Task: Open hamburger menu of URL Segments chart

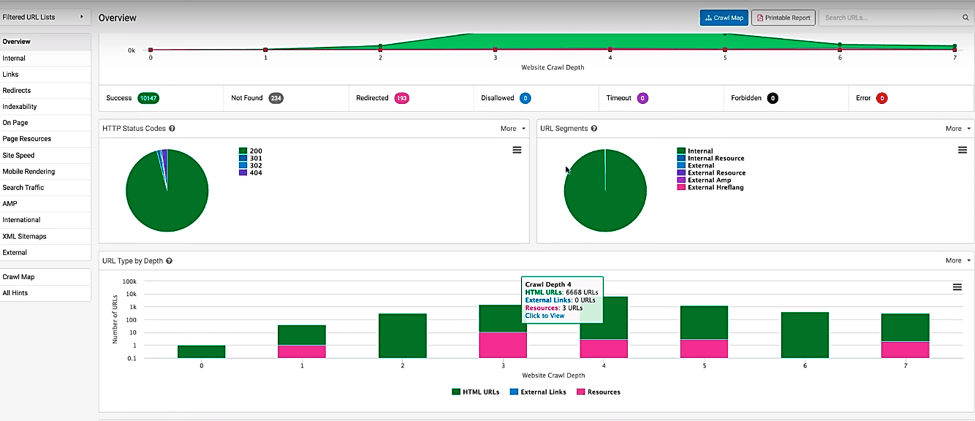Action: [x=962, y=150]
